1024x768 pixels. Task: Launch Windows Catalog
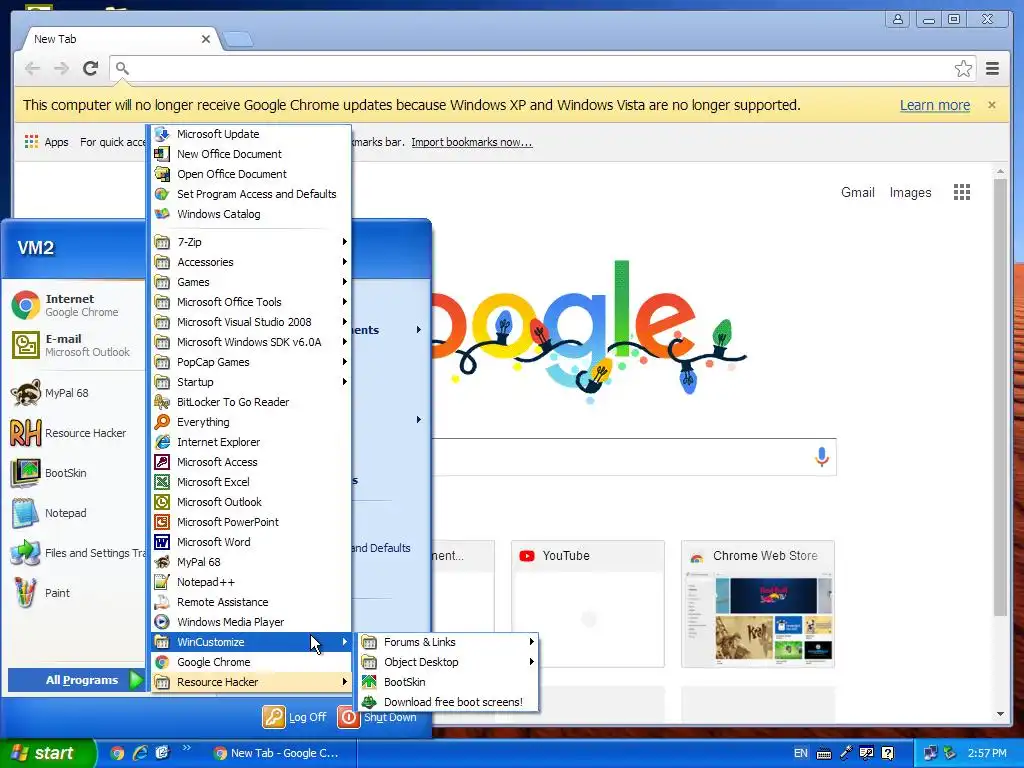click(x=251, y=214)
